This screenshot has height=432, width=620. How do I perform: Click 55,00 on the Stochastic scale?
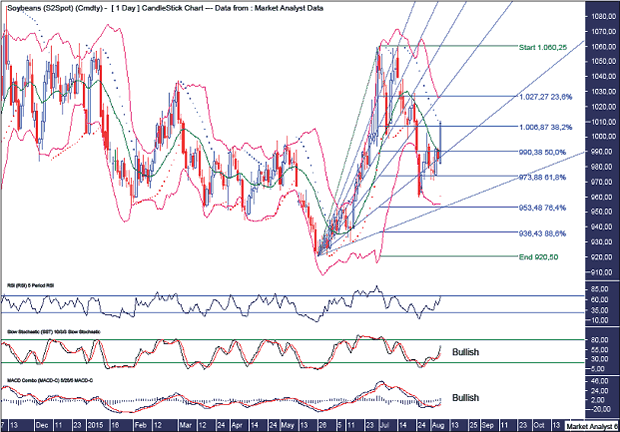point(601,350)
